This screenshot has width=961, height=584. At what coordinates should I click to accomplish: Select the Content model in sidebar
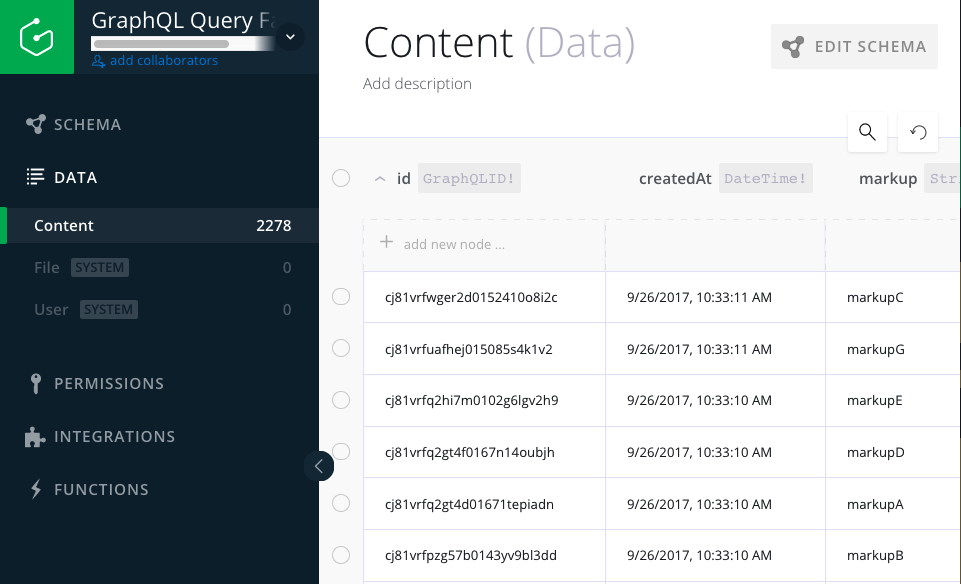click(x=159, y=226)
